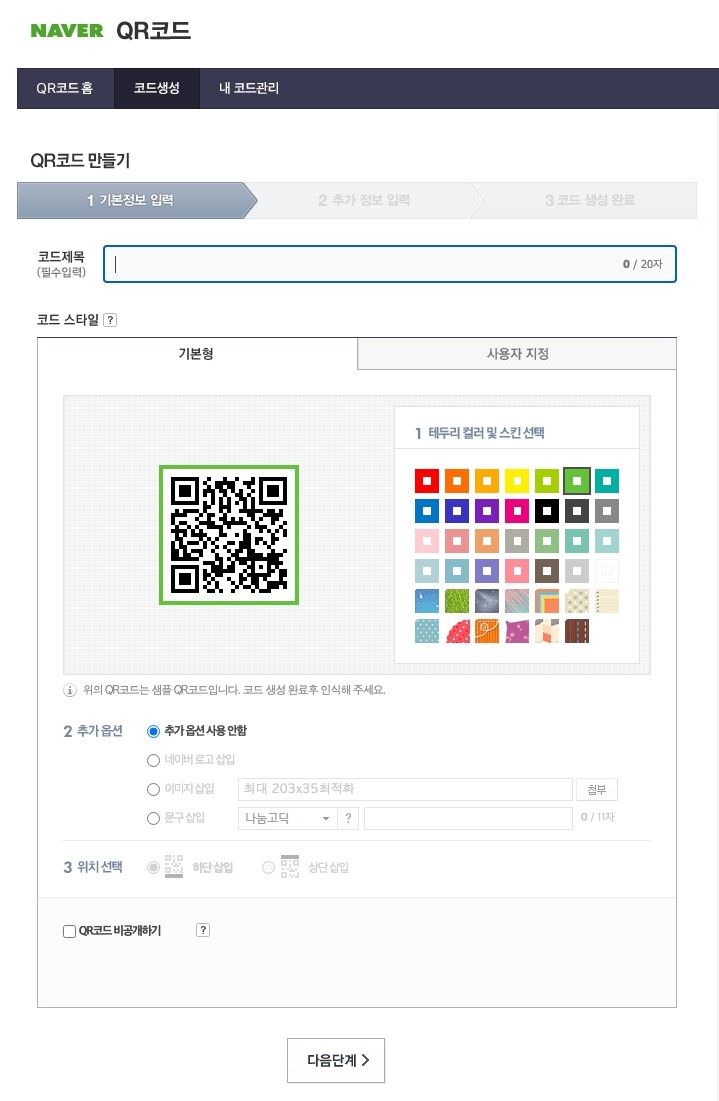The image size is (719, 1101).
Task: Pick the hot pink border color swatch
Action: click(x=517, y=511)
